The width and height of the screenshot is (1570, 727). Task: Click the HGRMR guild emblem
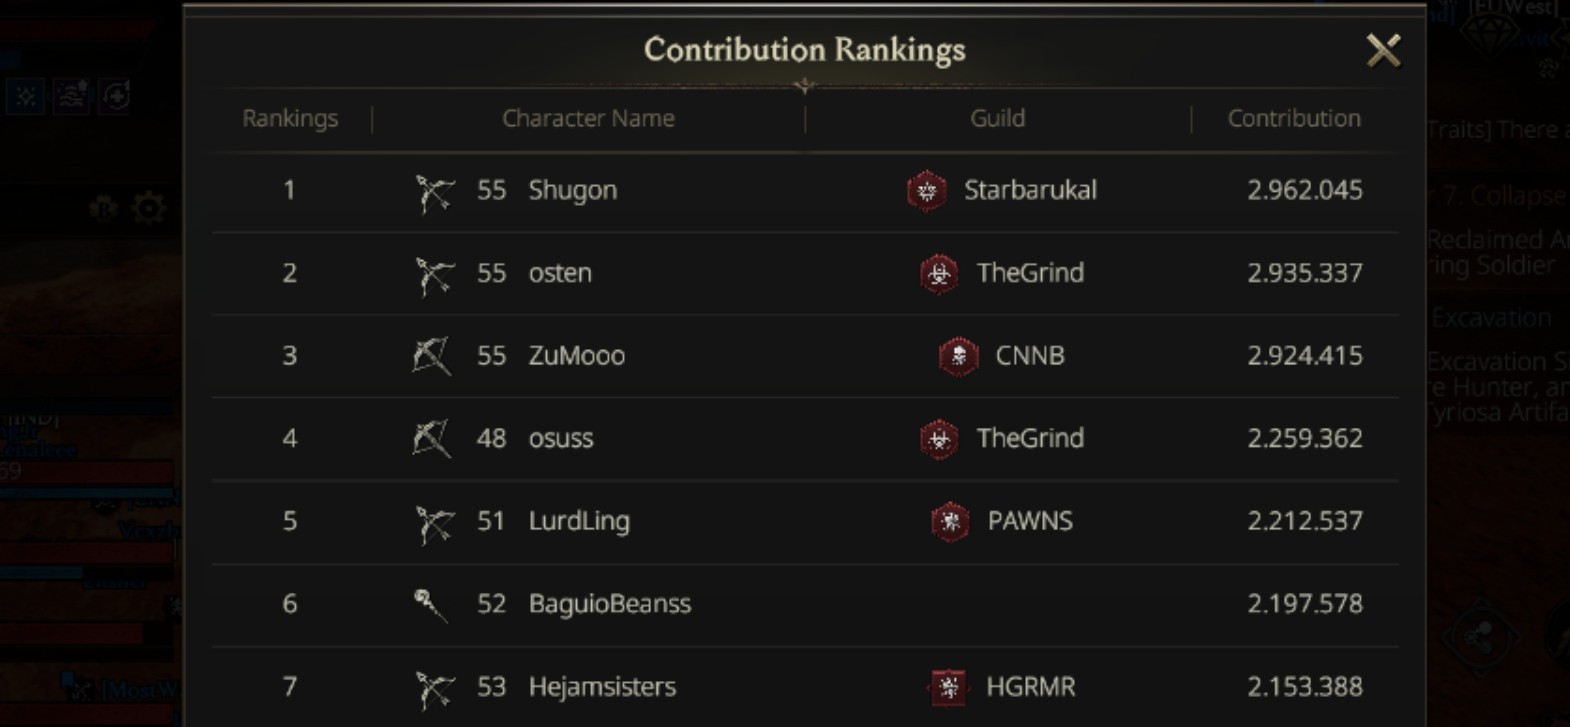click(x=948, y=687)
